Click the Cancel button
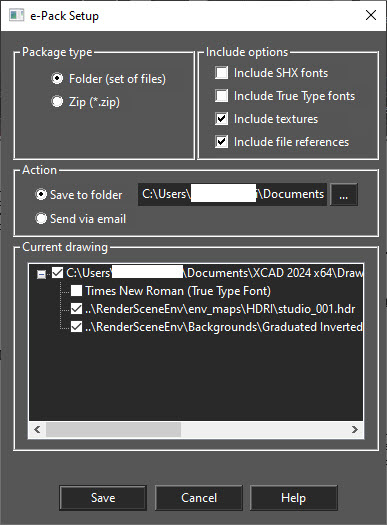This screenshot has width=387, height=525. coord(199,498)
